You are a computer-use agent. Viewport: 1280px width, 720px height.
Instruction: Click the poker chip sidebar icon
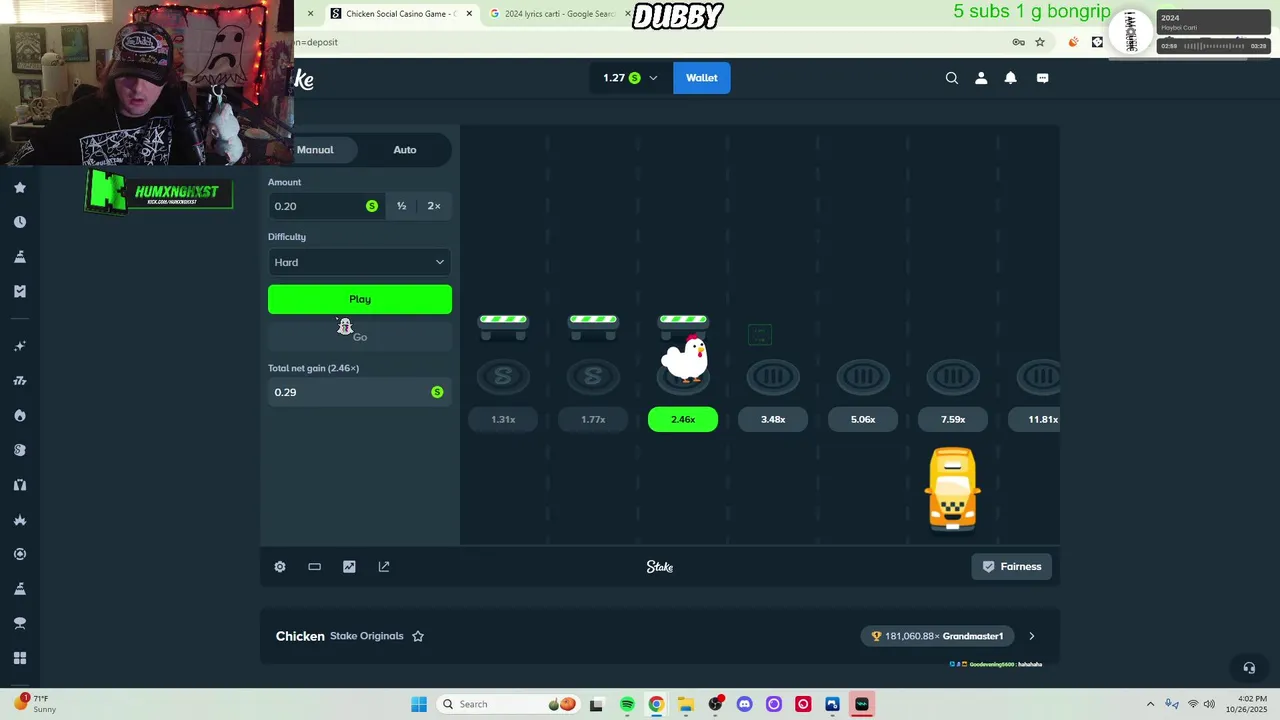[19, 554]
